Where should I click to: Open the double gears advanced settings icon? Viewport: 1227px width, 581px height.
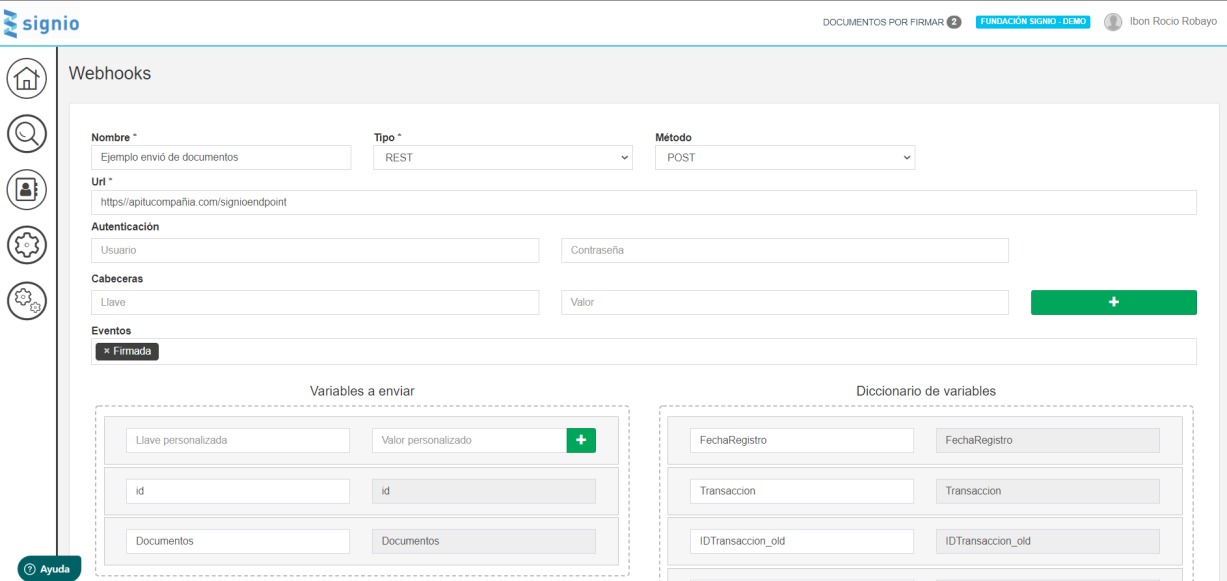coord(27,300)
